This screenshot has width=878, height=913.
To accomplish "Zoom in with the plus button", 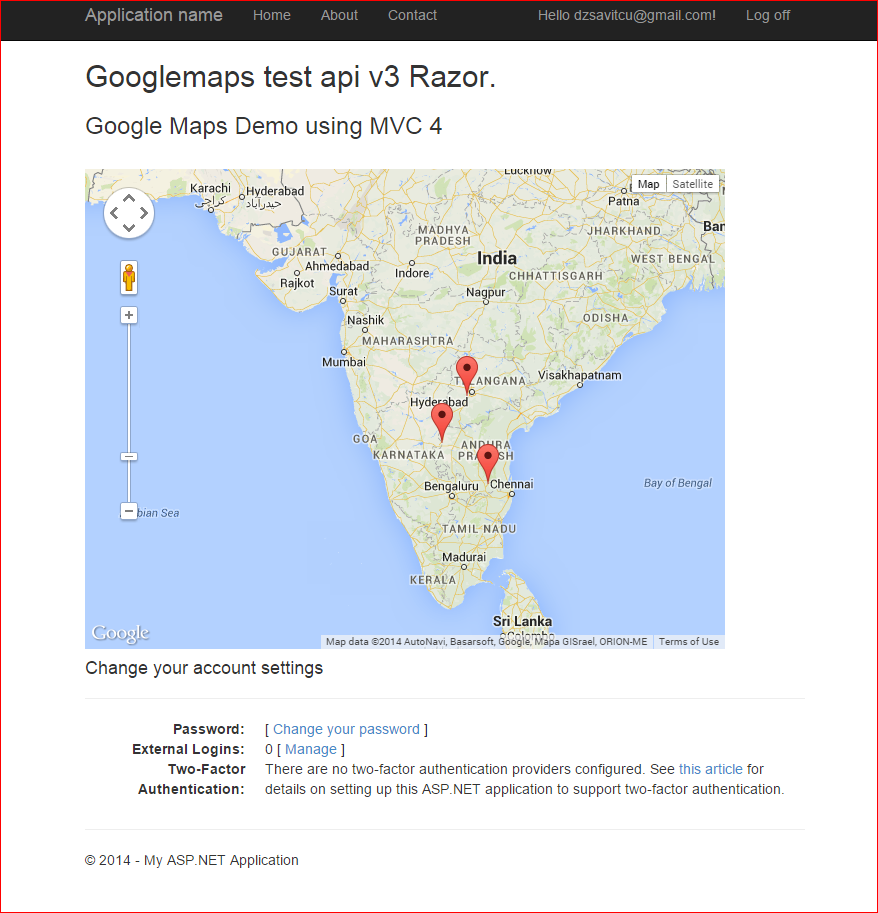I will pos(129,315).
